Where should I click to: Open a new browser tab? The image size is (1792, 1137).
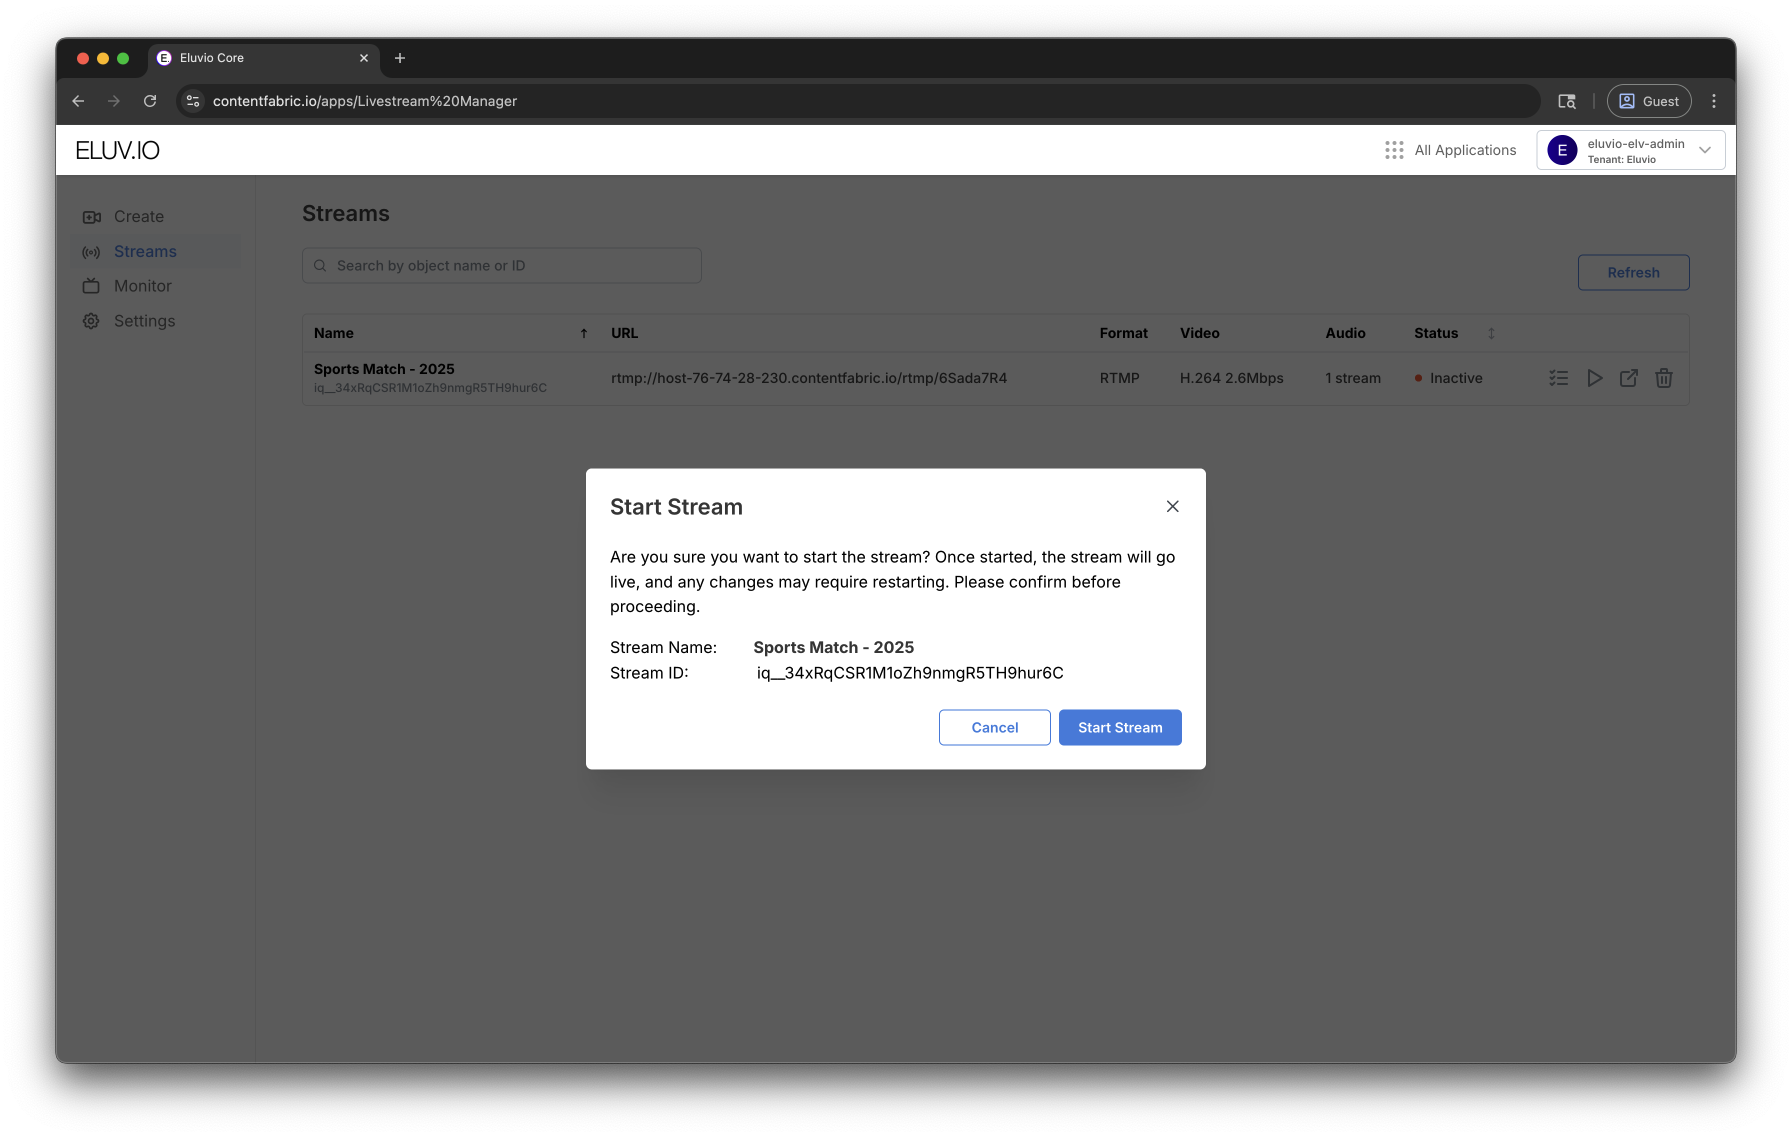[400, 58]
